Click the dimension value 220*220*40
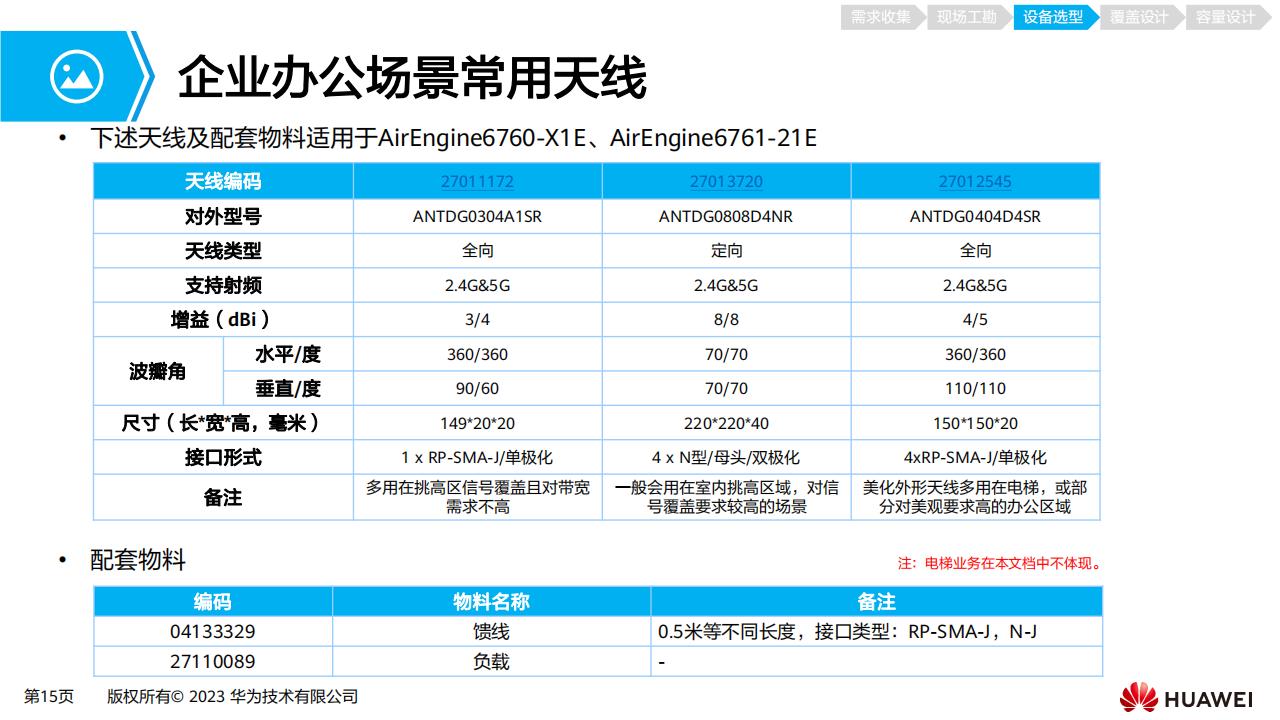1280x720 pixels. click(x=726, y=423)
